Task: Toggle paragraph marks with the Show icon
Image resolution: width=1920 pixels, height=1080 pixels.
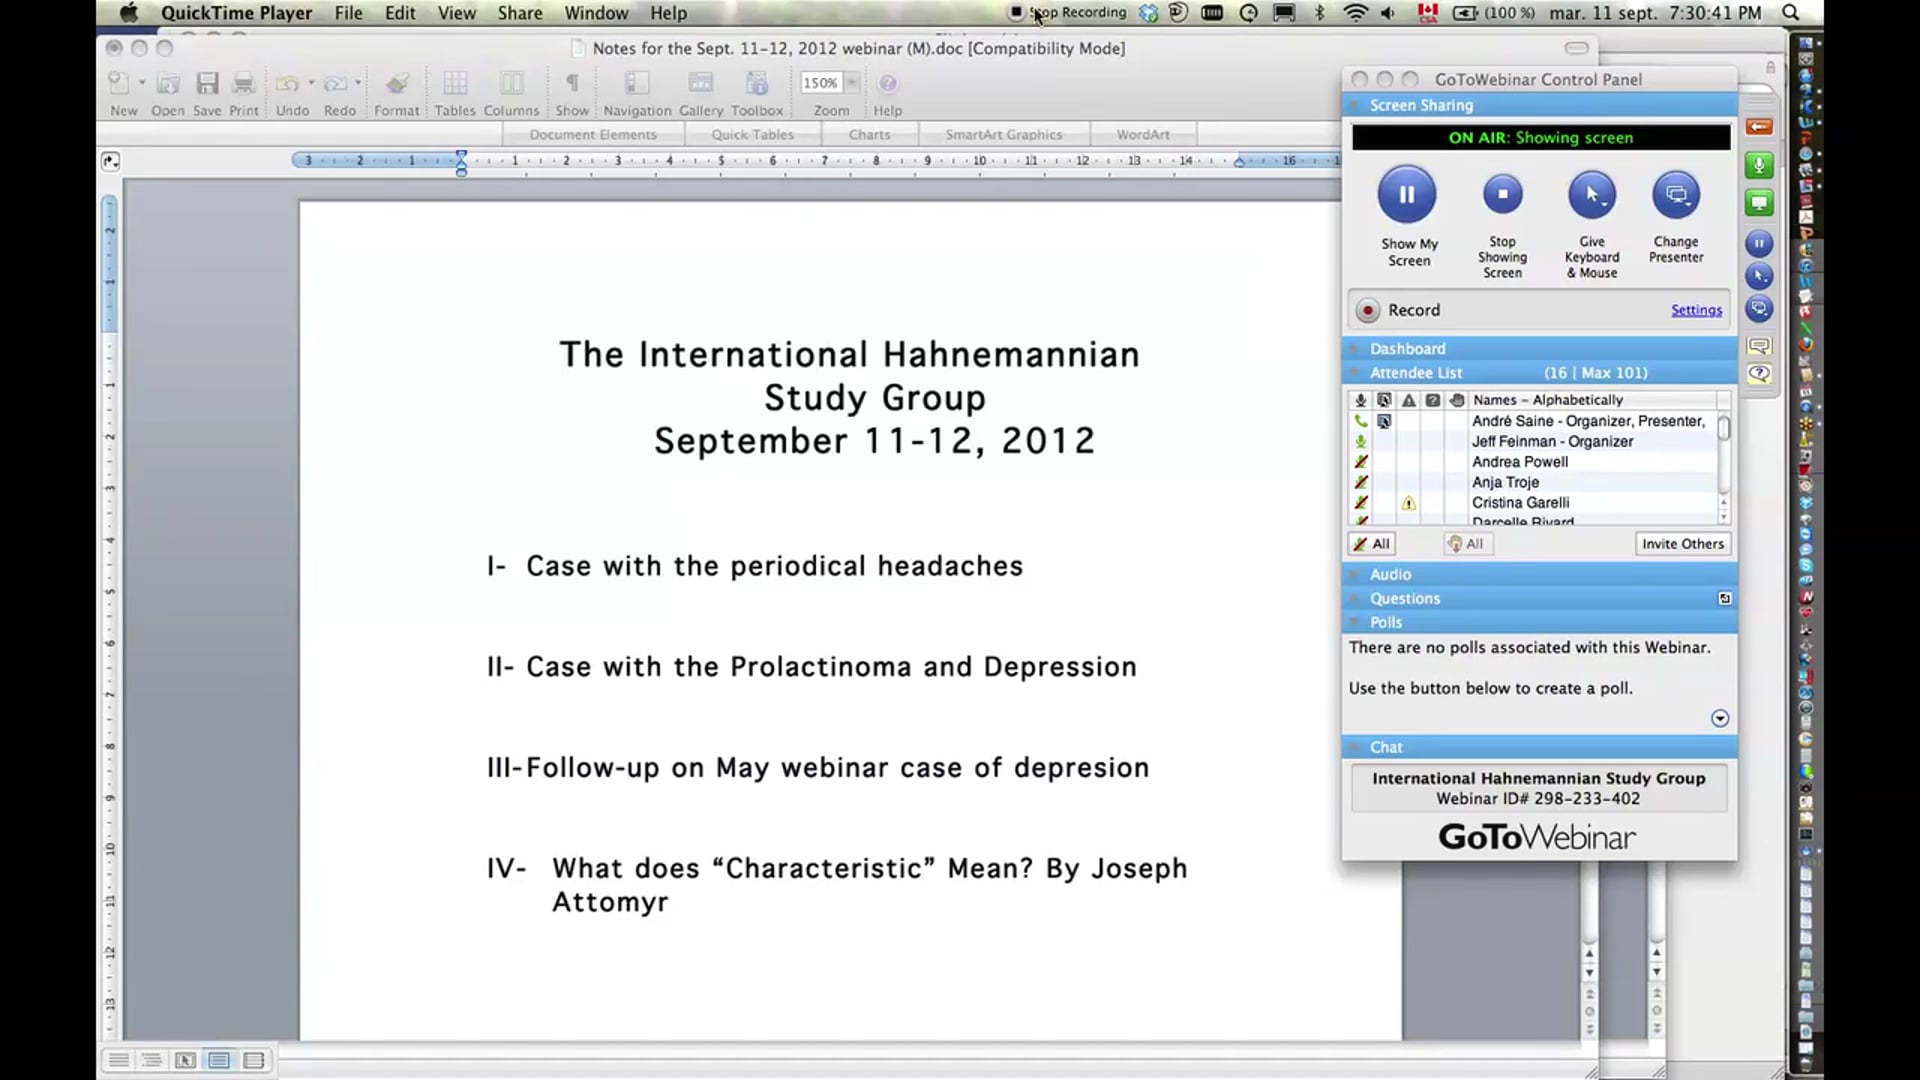Action: click(571, 83)
